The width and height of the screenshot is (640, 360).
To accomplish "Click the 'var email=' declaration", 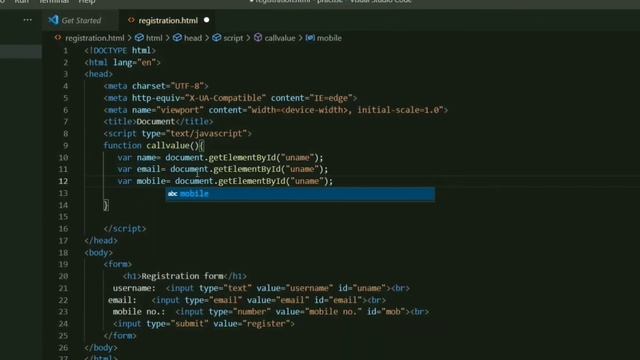I will (x=141, y=169).
